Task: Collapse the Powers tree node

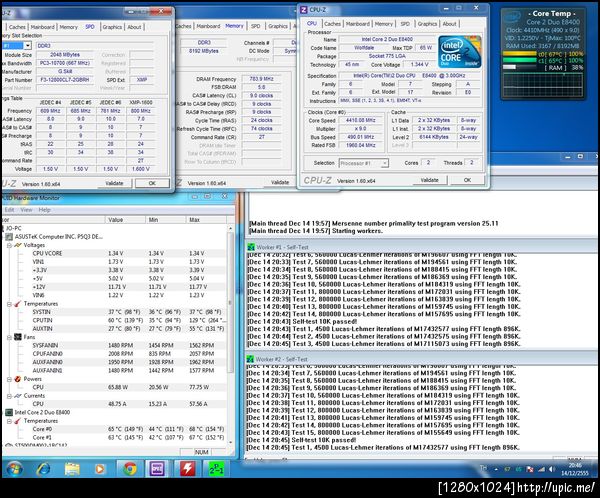Action: (x=9, y=379)
